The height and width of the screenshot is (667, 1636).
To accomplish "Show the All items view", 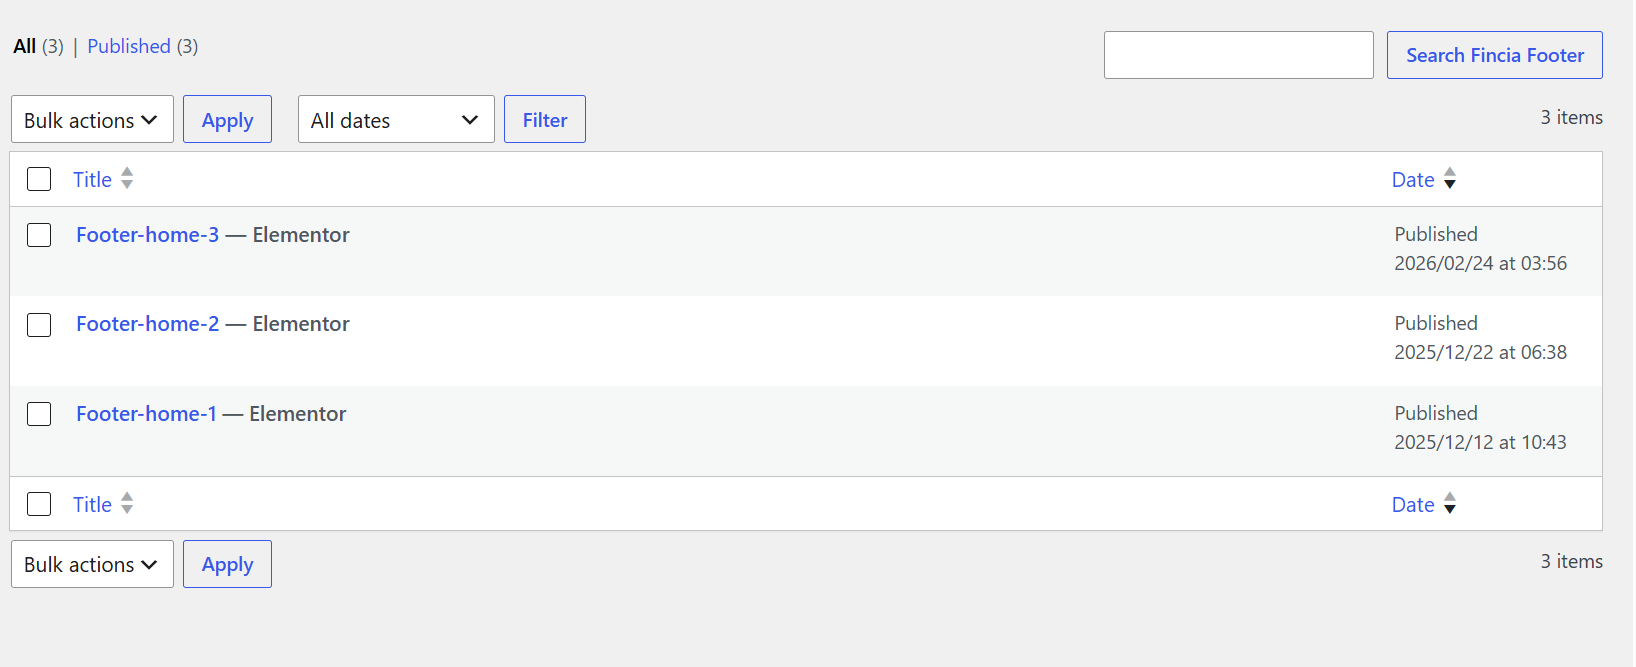I will [25, 46].
